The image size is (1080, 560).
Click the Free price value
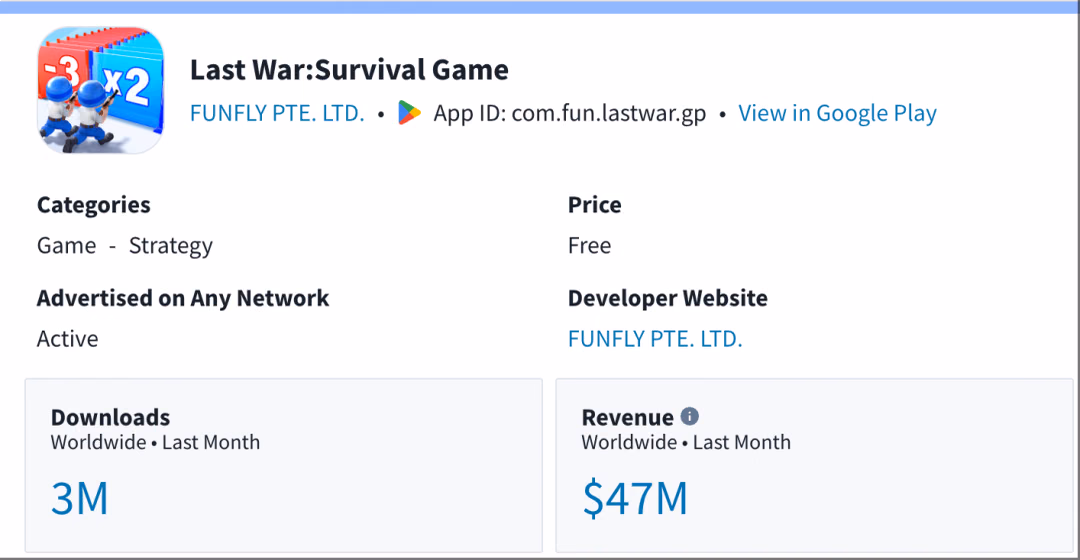pos(590,245)
